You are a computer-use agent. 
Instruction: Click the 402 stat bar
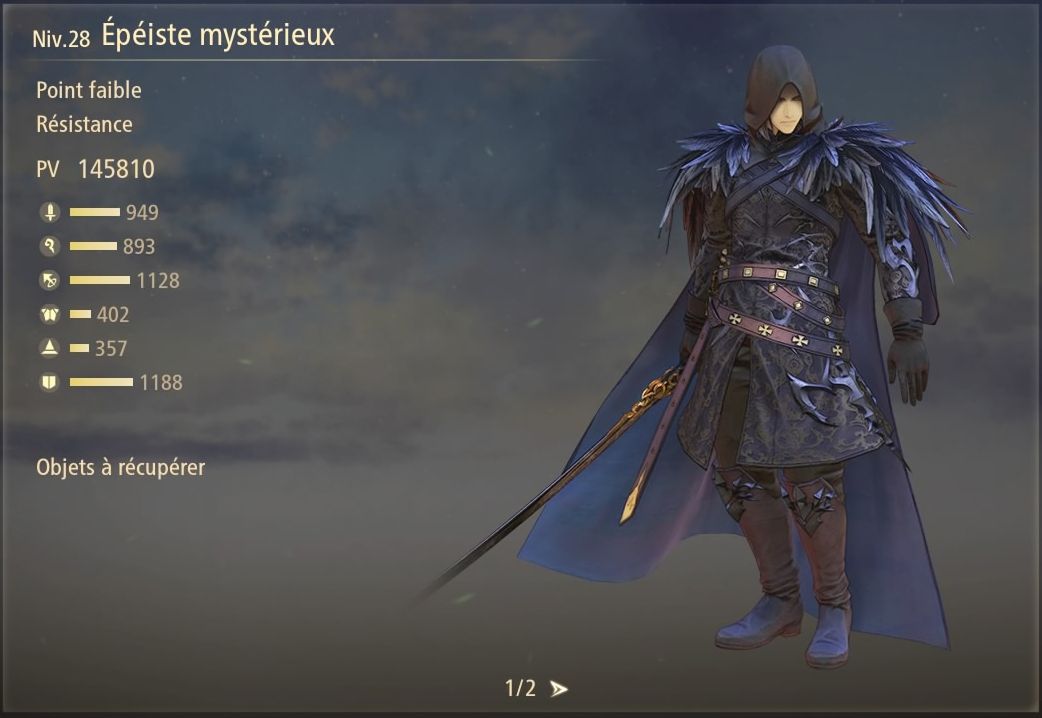(80, 314)
